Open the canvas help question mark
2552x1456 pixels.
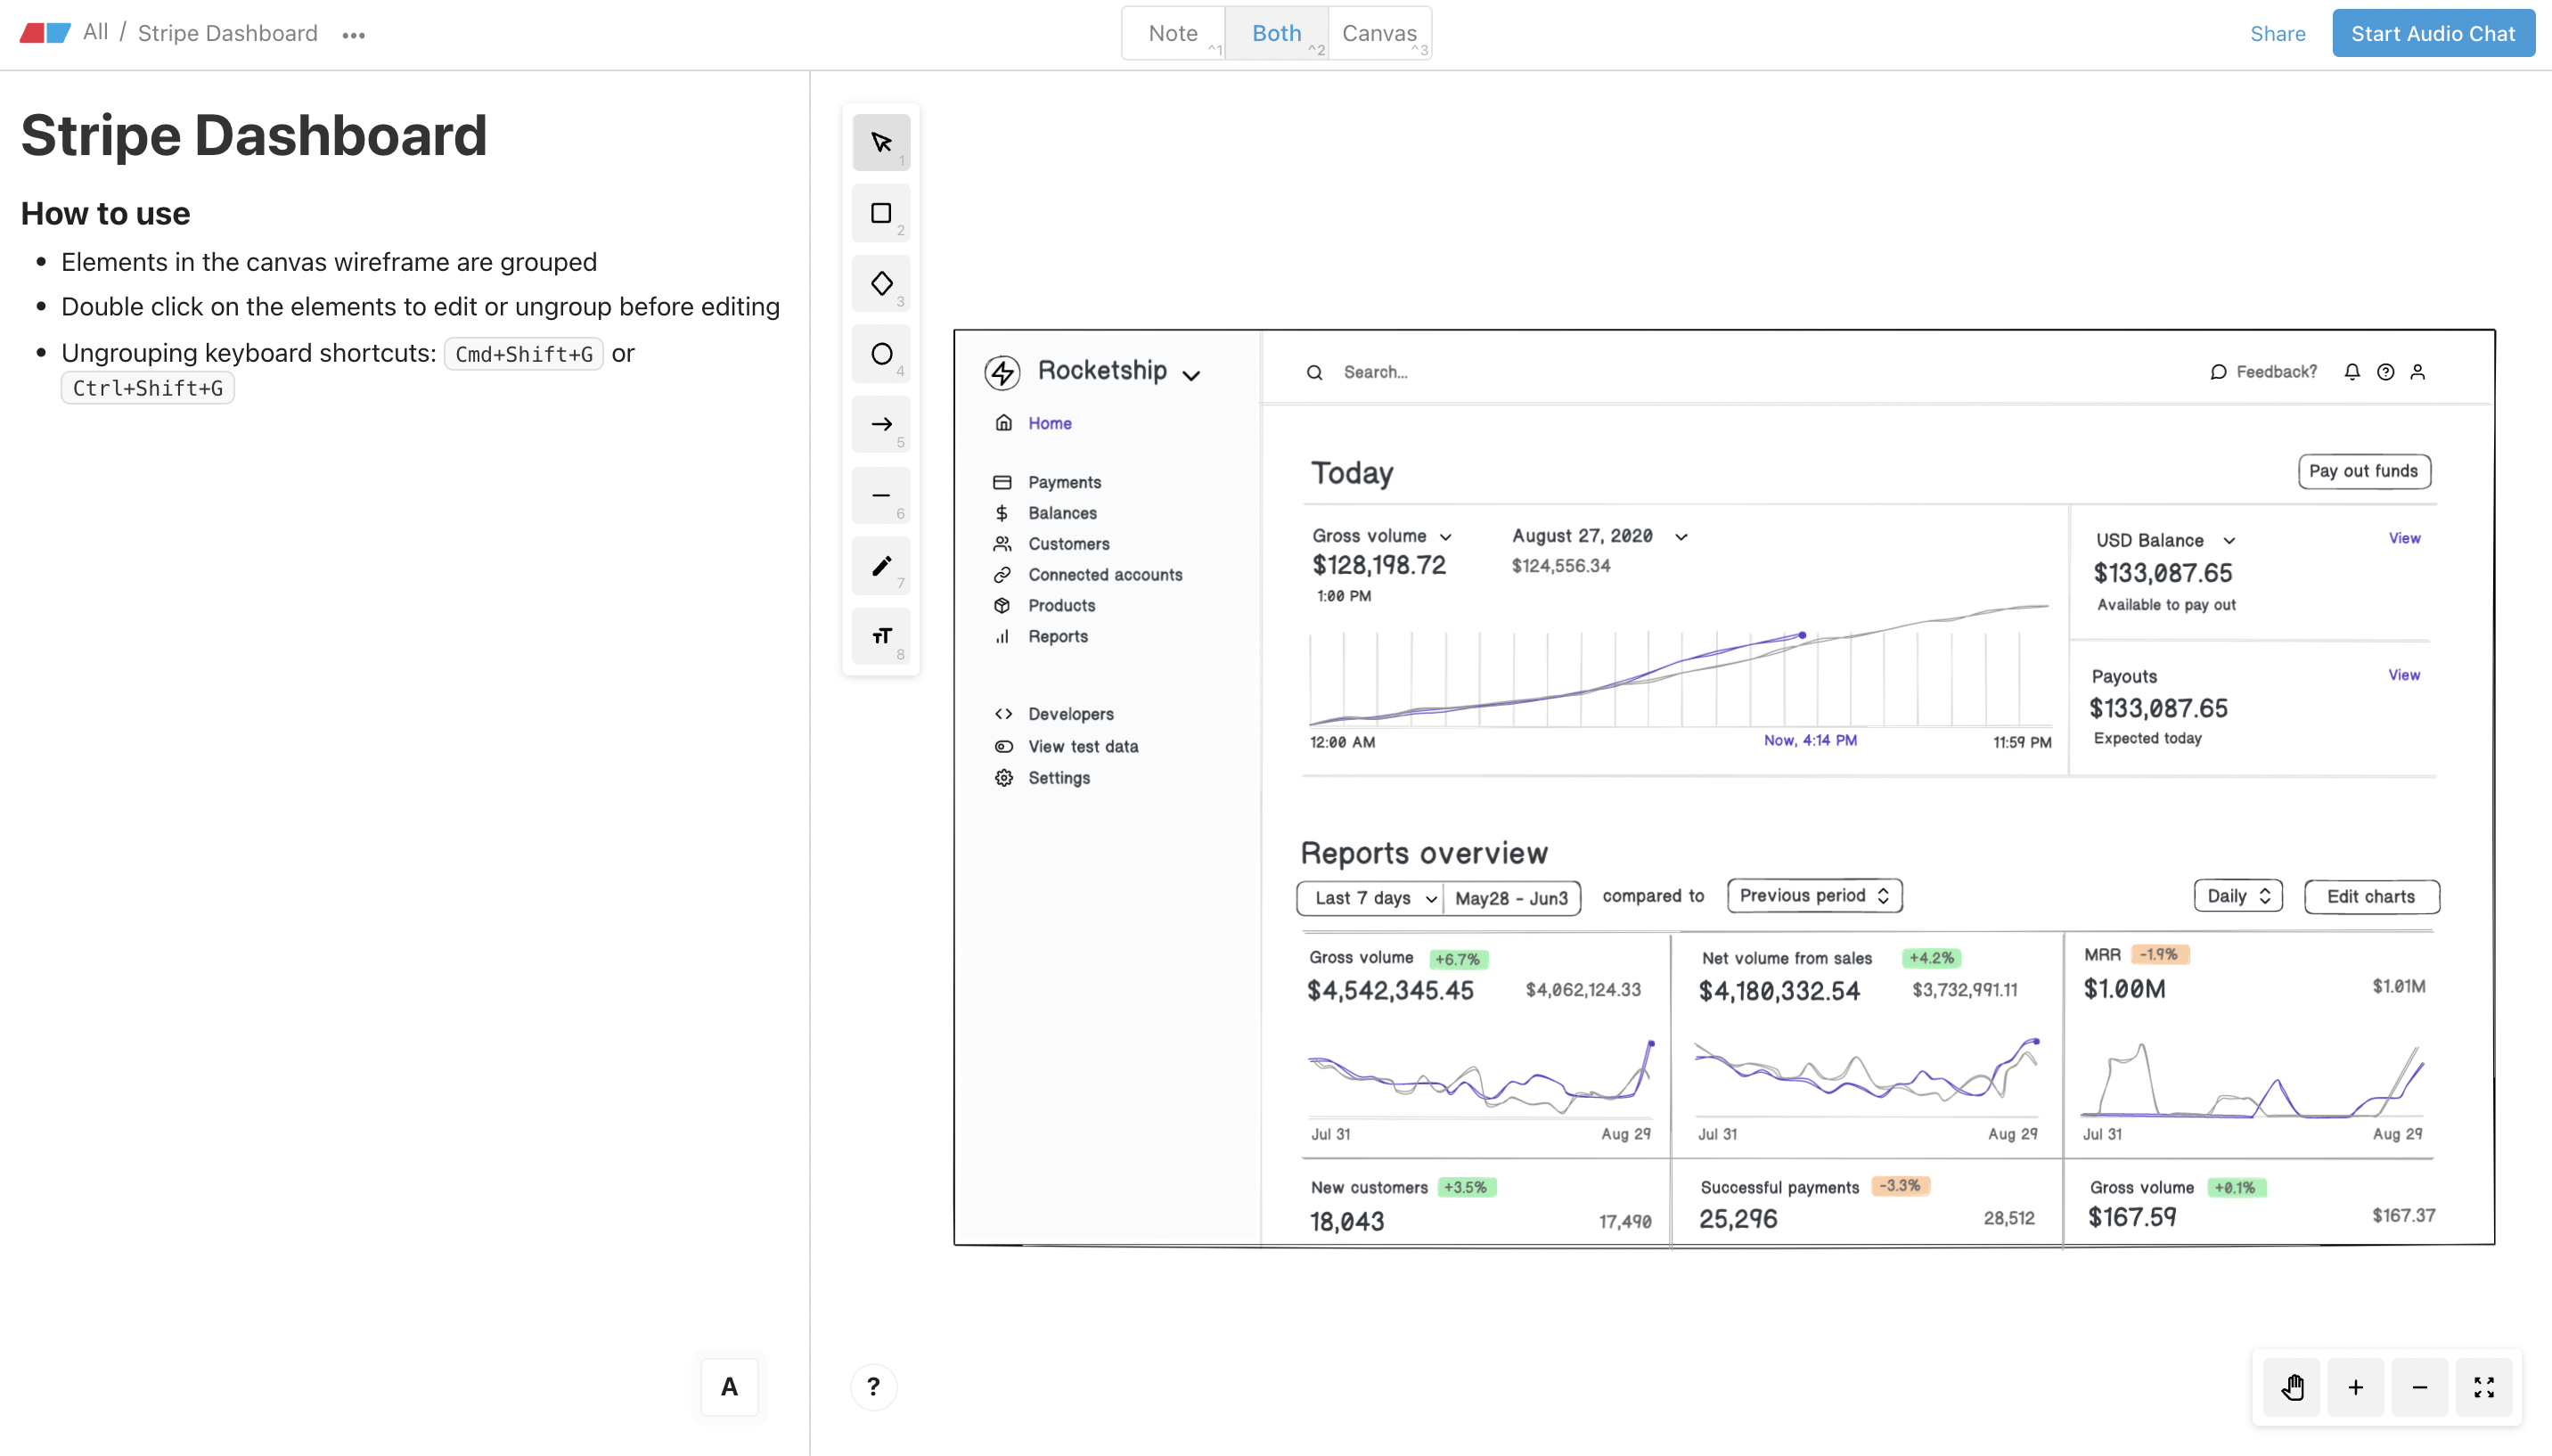click(874, 1387)
